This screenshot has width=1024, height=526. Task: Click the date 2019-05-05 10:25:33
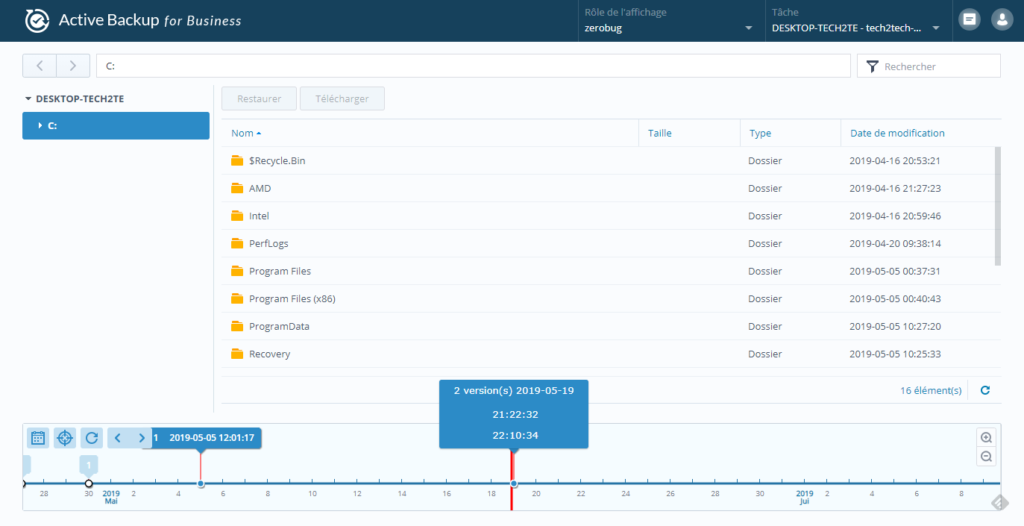coord(895,353)
